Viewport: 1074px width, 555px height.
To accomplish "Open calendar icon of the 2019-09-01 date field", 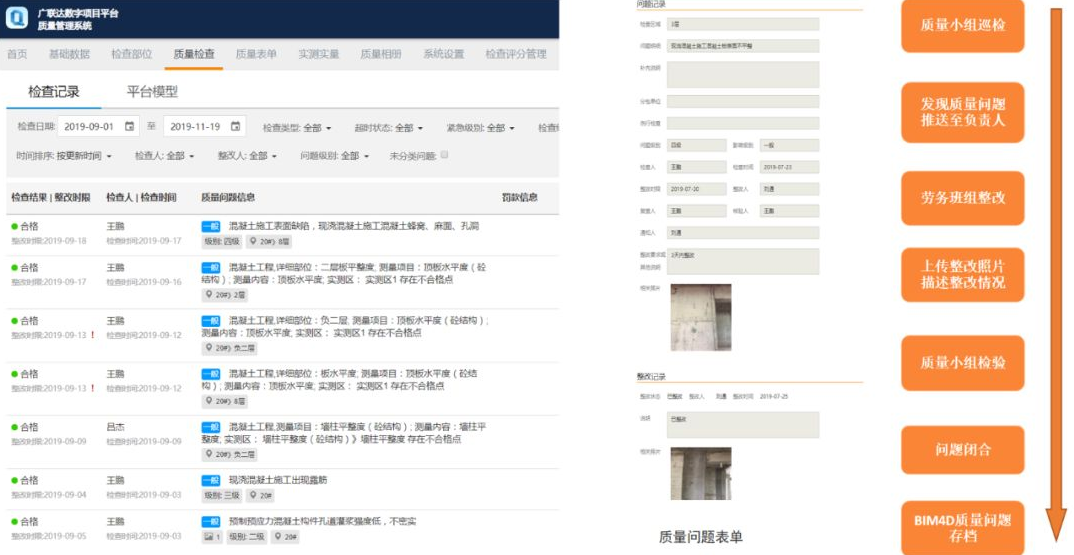I will [x=129, y=127].
